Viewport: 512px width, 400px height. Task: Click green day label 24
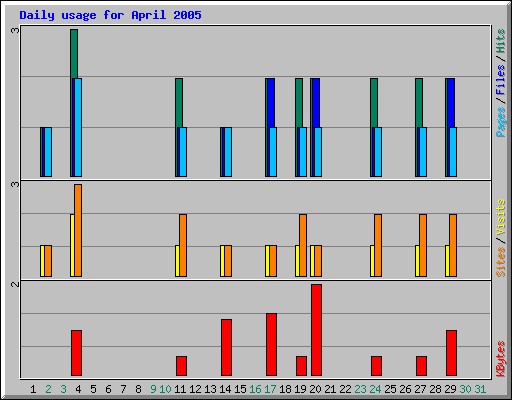[375, 389]
